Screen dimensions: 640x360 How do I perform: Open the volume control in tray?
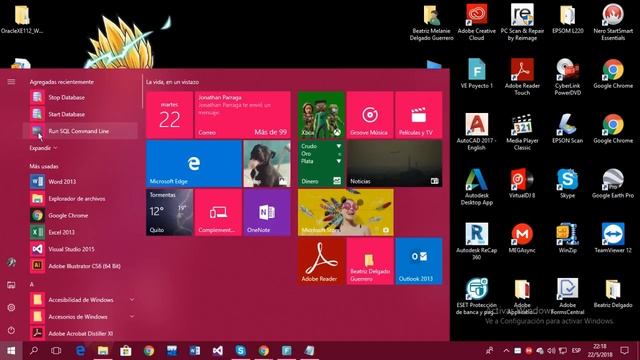(551, 351)
